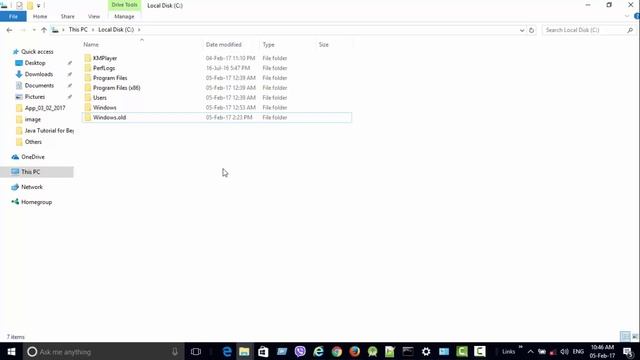Select the Program Files folder
The image size is (640, 360).
pyautogui.click(x=110, y=78)
